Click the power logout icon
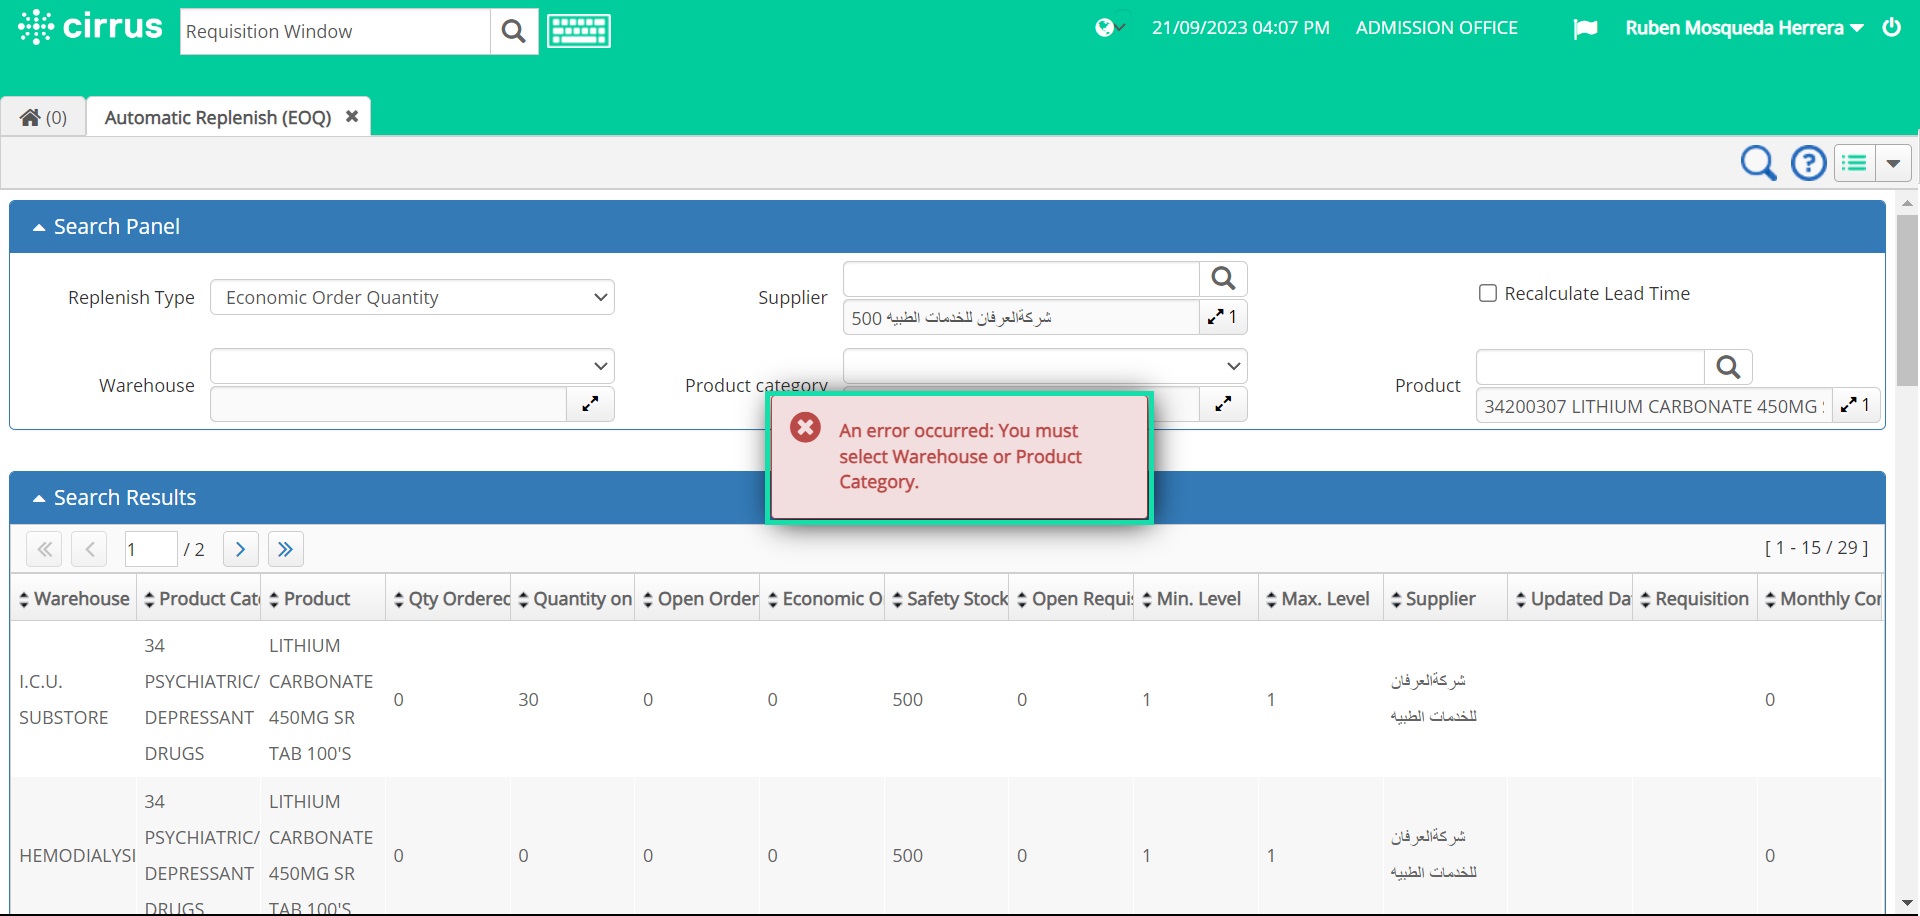This screenshot has width=1920, height=916. pos(1893,27)
